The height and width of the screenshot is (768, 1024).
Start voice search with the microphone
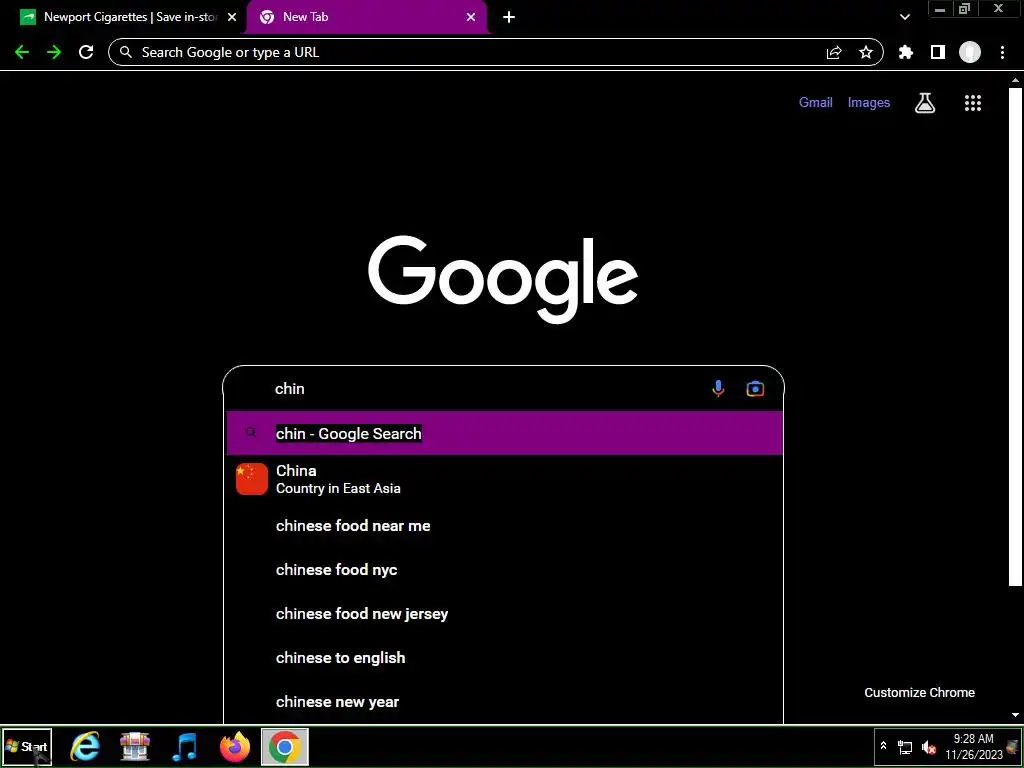pyautogui.click(x=718, y=389)
